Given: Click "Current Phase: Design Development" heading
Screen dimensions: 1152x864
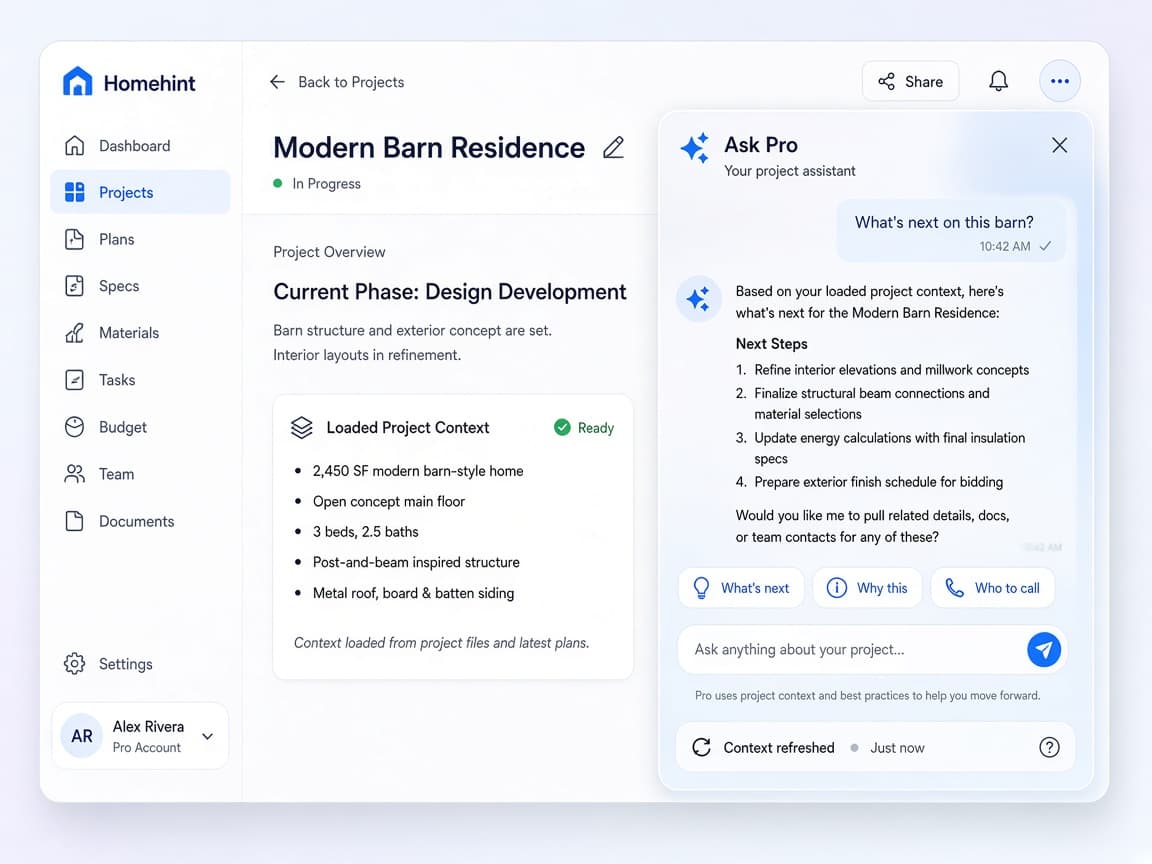Looking at the screenshot, I should (450, 292).
